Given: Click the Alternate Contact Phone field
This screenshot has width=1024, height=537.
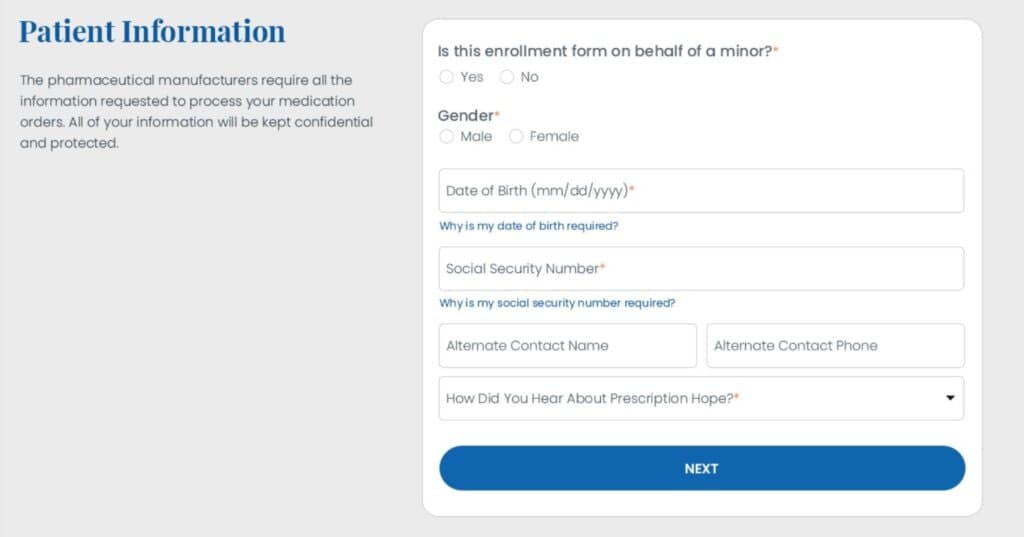Looking at the screenshot, I should coord(835,346).
